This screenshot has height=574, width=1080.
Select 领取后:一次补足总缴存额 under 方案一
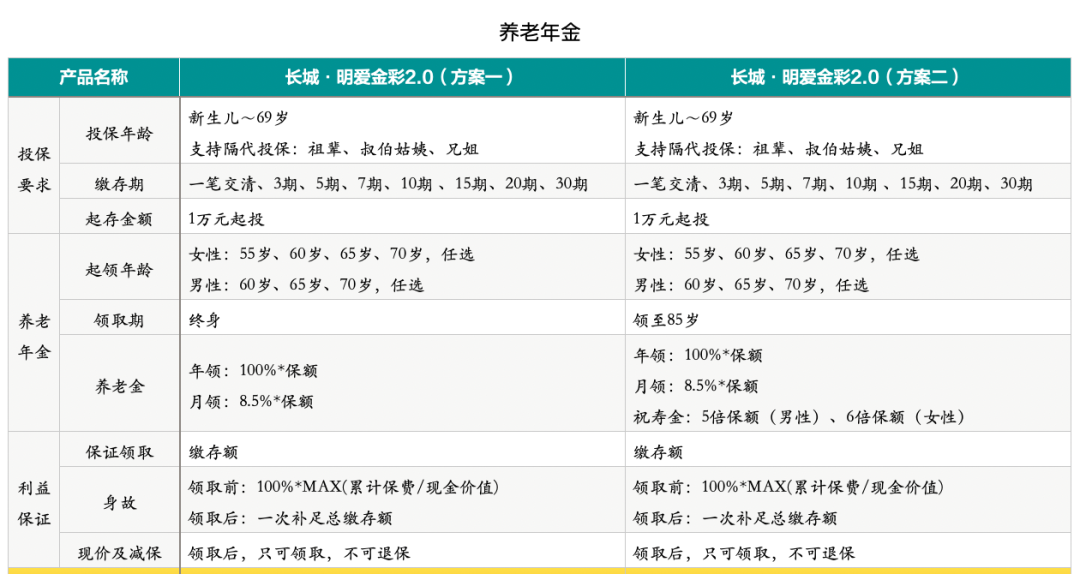click(290, 517)
